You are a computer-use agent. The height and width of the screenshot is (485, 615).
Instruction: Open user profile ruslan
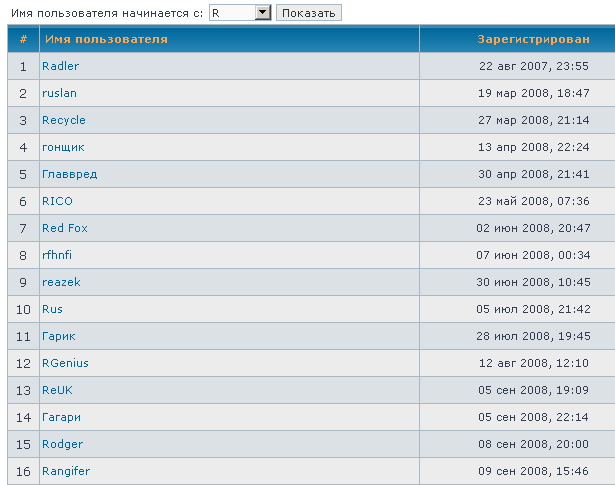[x=59, y=93]
